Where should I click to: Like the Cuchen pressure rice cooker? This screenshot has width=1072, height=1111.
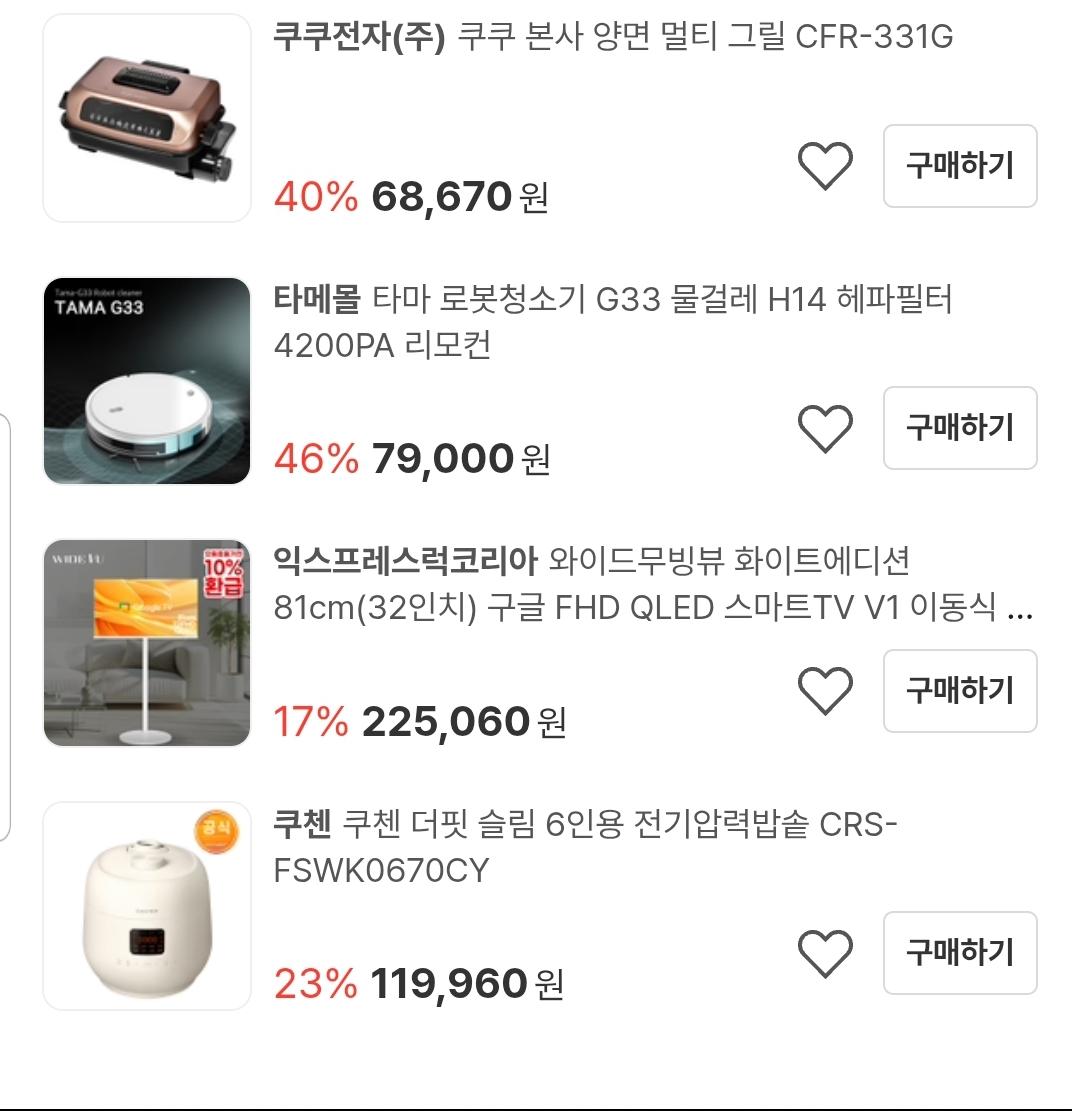coord(825,953)
